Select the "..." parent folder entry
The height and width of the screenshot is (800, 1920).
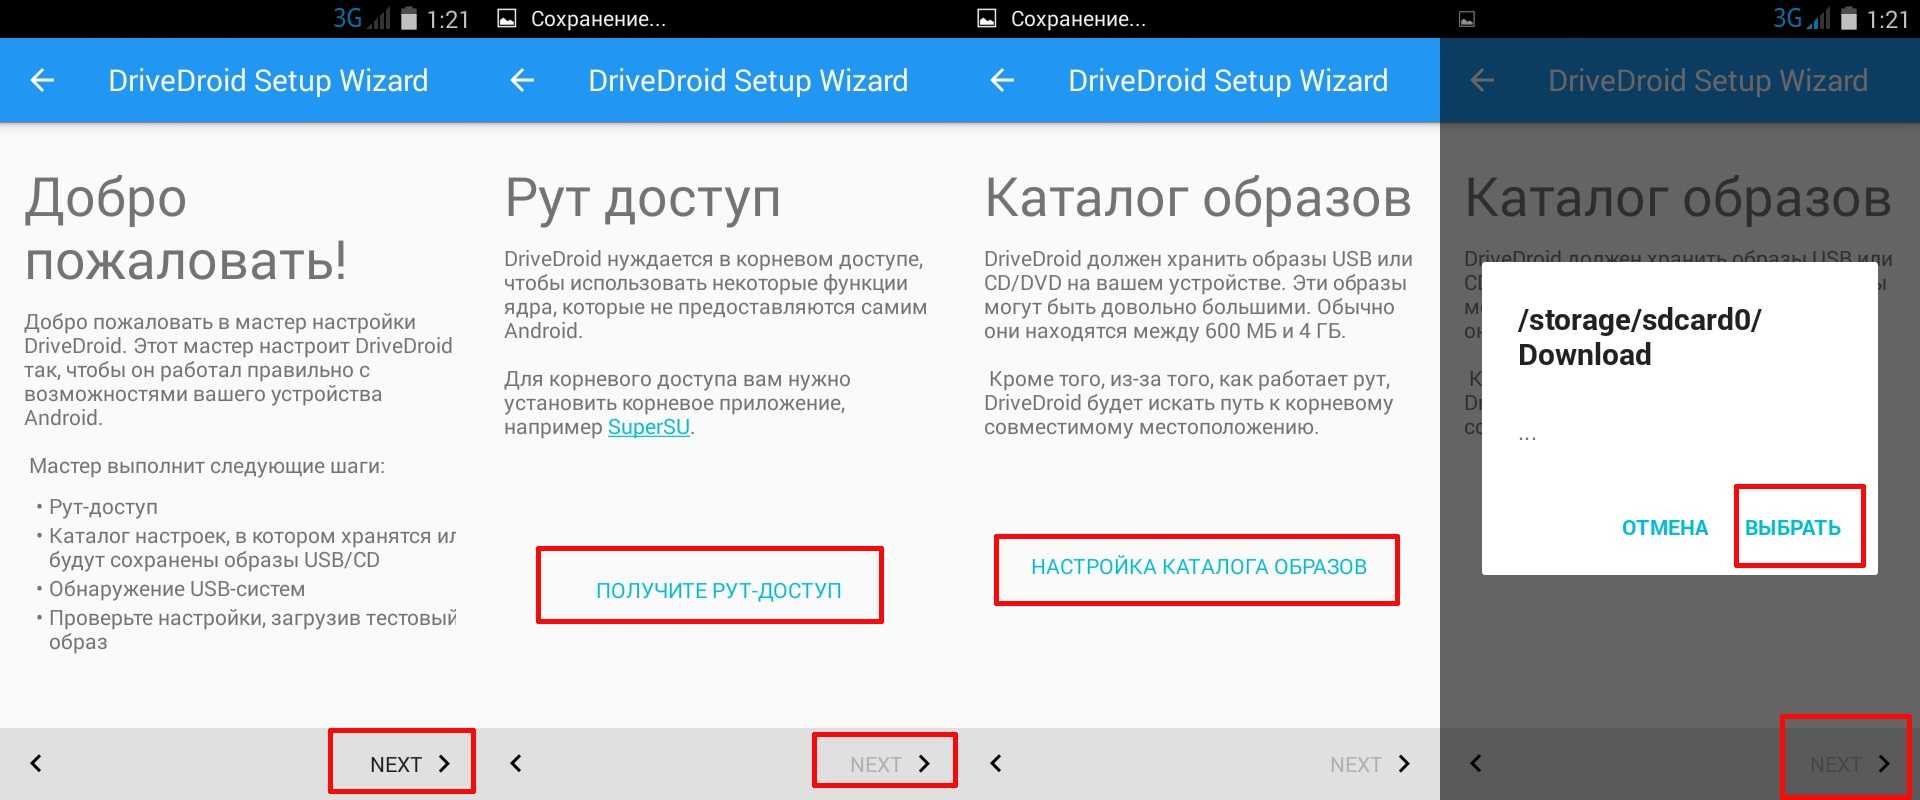click(1527, 436)
